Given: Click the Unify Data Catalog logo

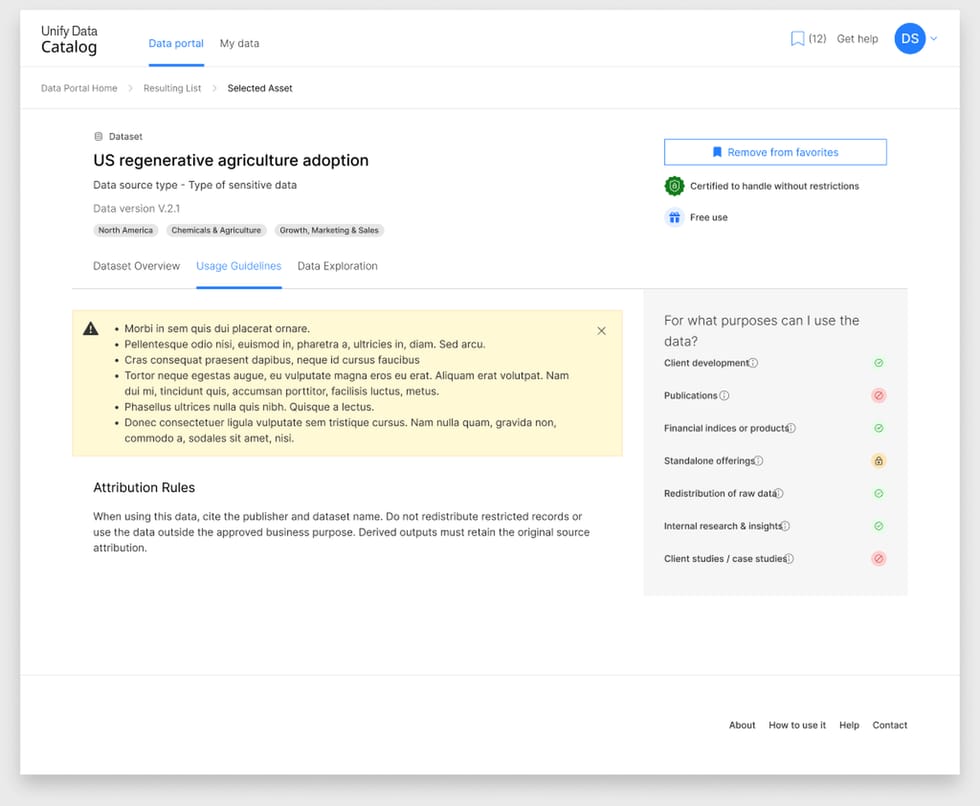Looking at the screenshot, I should 69,39.
